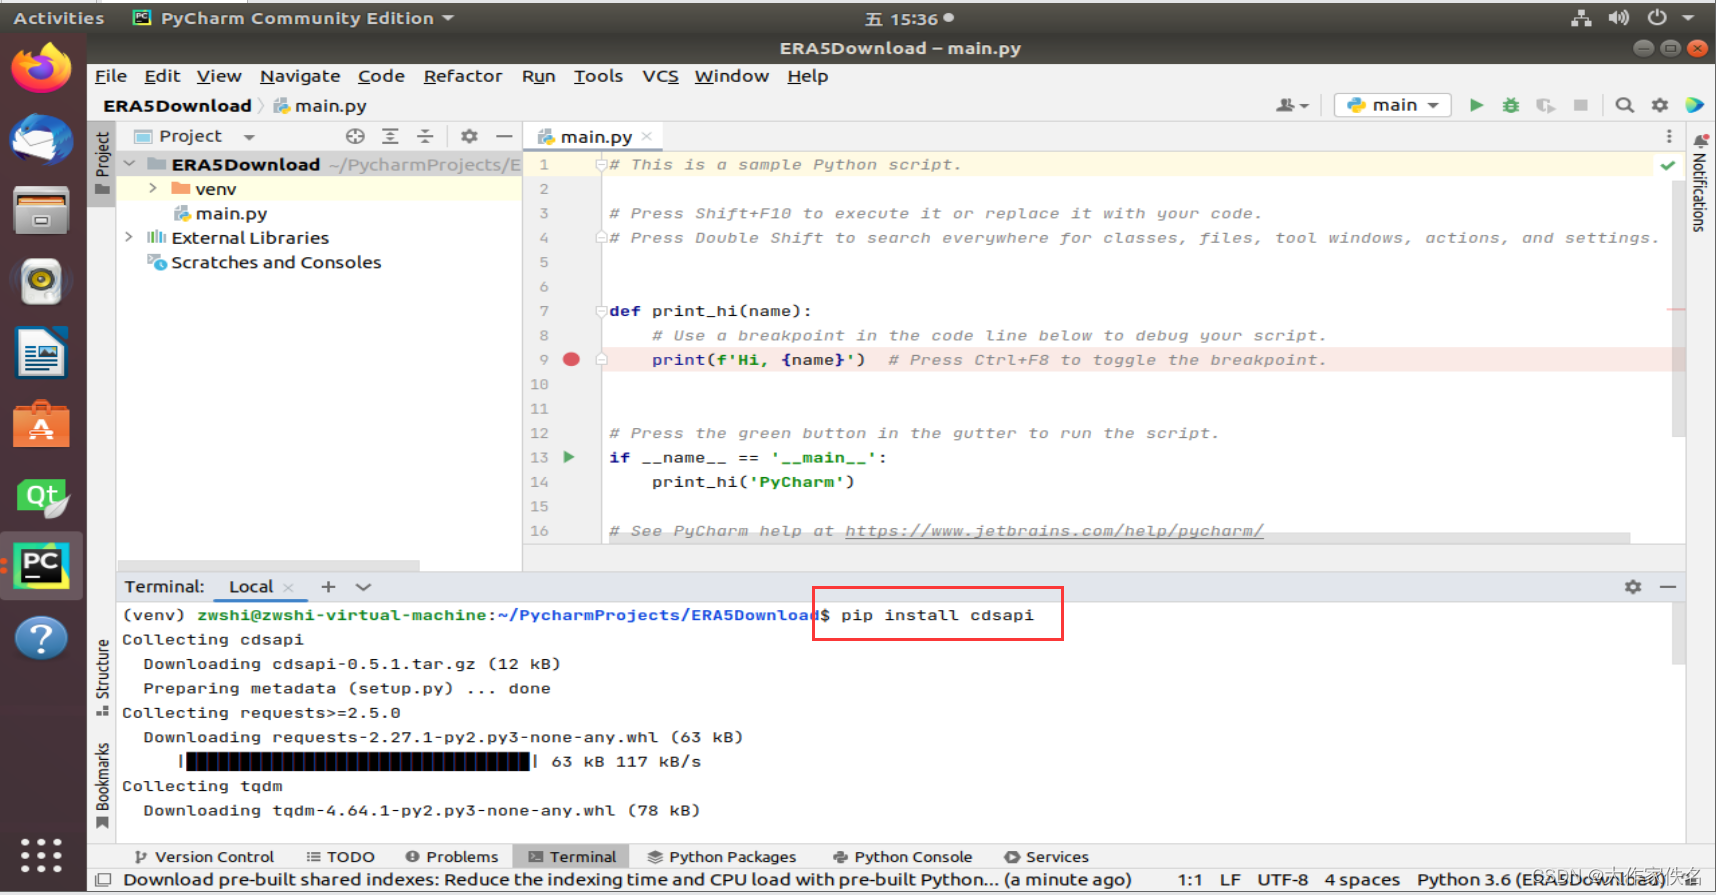Collapse the ERA5Download project root
1716x895 pixels.
[129, 164]
